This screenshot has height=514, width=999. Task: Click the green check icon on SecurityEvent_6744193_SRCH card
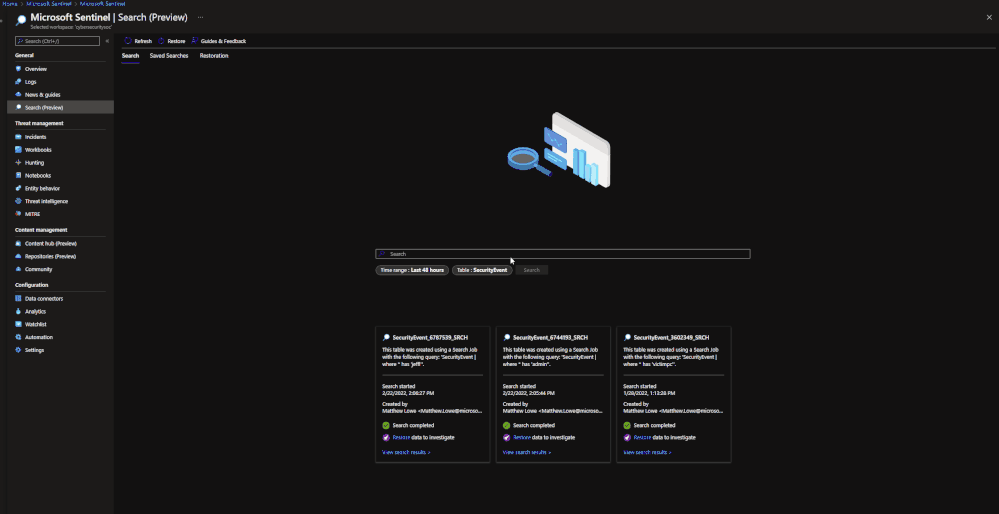tap(507, 425)
